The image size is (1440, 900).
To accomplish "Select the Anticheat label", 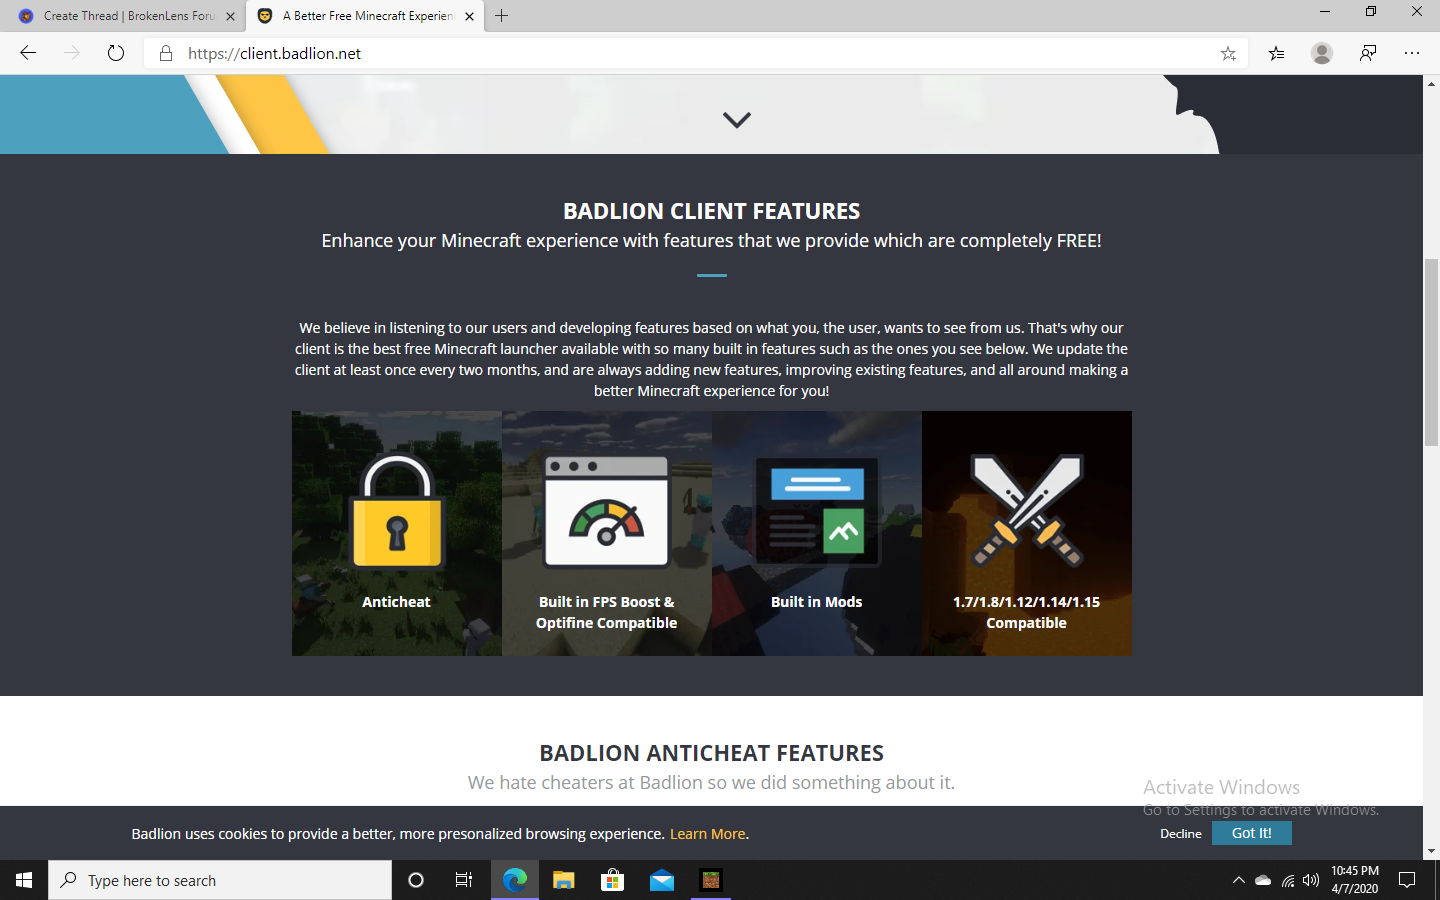I will click(x=396, y=602).
